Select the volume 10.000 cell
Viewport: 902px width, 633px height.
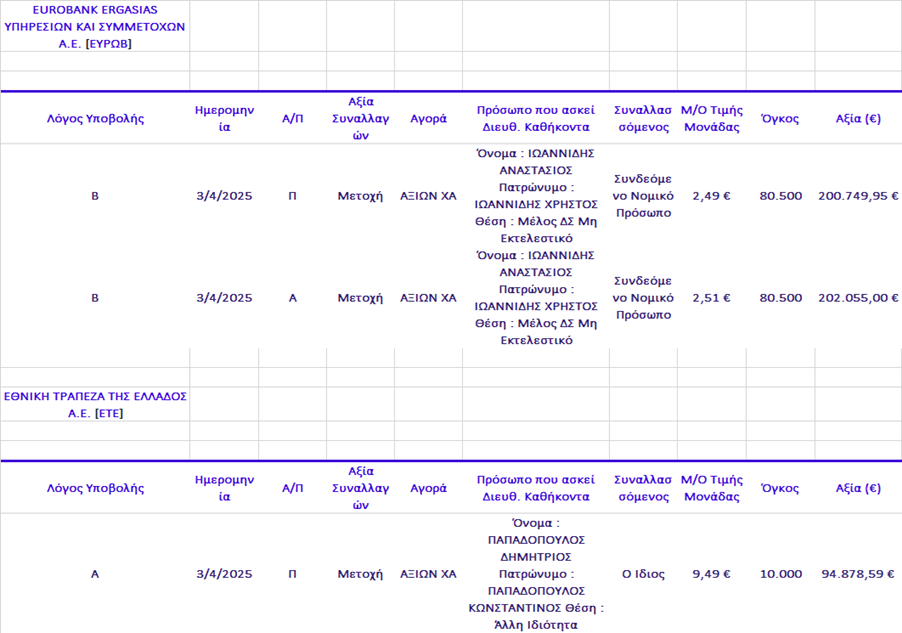coord(780,574)
